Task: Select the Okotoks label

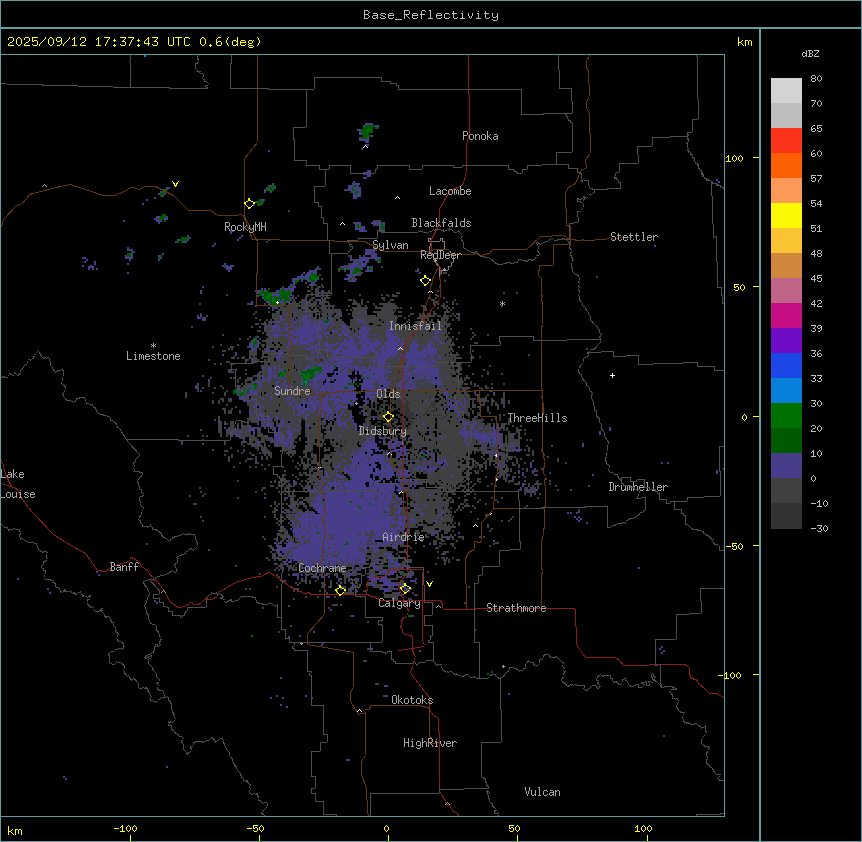Action: click(412, 700)
